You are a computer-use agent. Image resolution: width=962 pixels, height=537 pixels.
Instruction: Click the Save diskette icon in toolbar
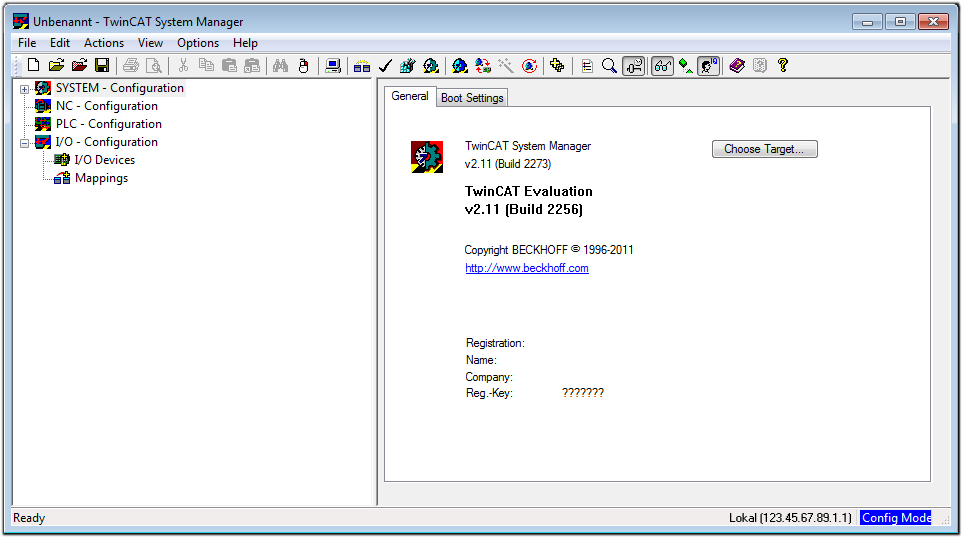[x=102, y=66]
